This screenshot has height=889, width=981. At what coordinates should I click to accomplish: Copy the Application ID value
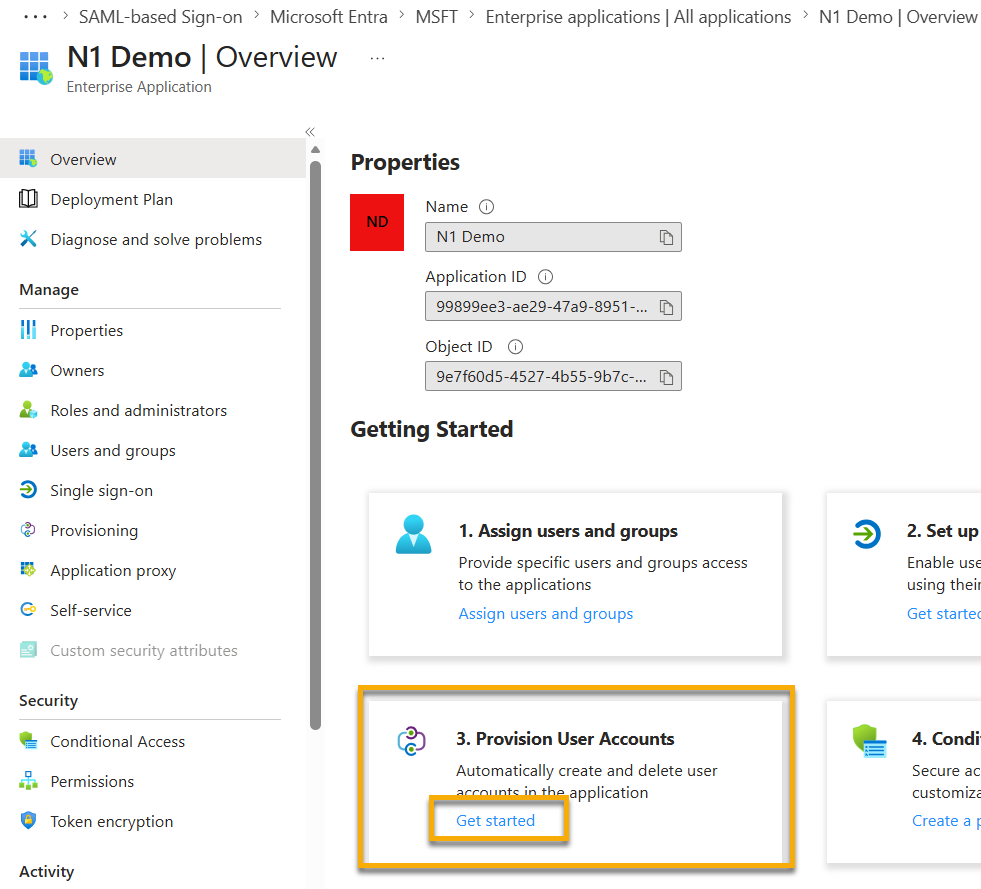(x=666, y=307)
